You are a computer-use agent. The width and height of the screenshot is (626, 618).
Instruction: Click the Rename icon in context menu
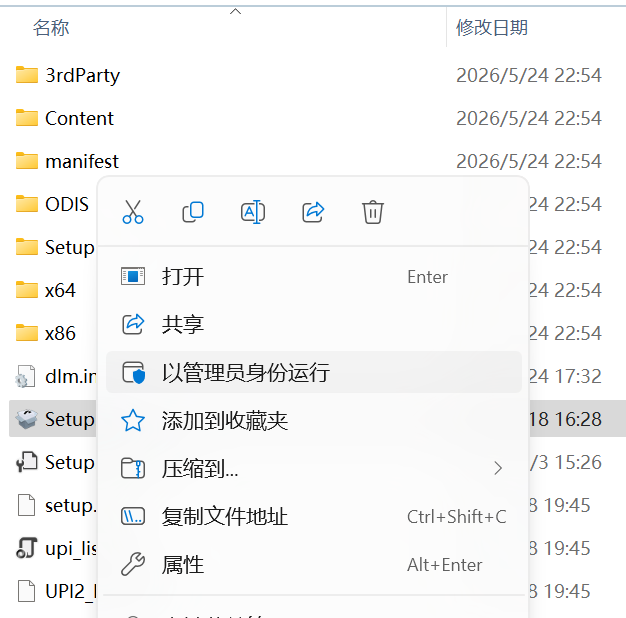[x=253, y=212]
